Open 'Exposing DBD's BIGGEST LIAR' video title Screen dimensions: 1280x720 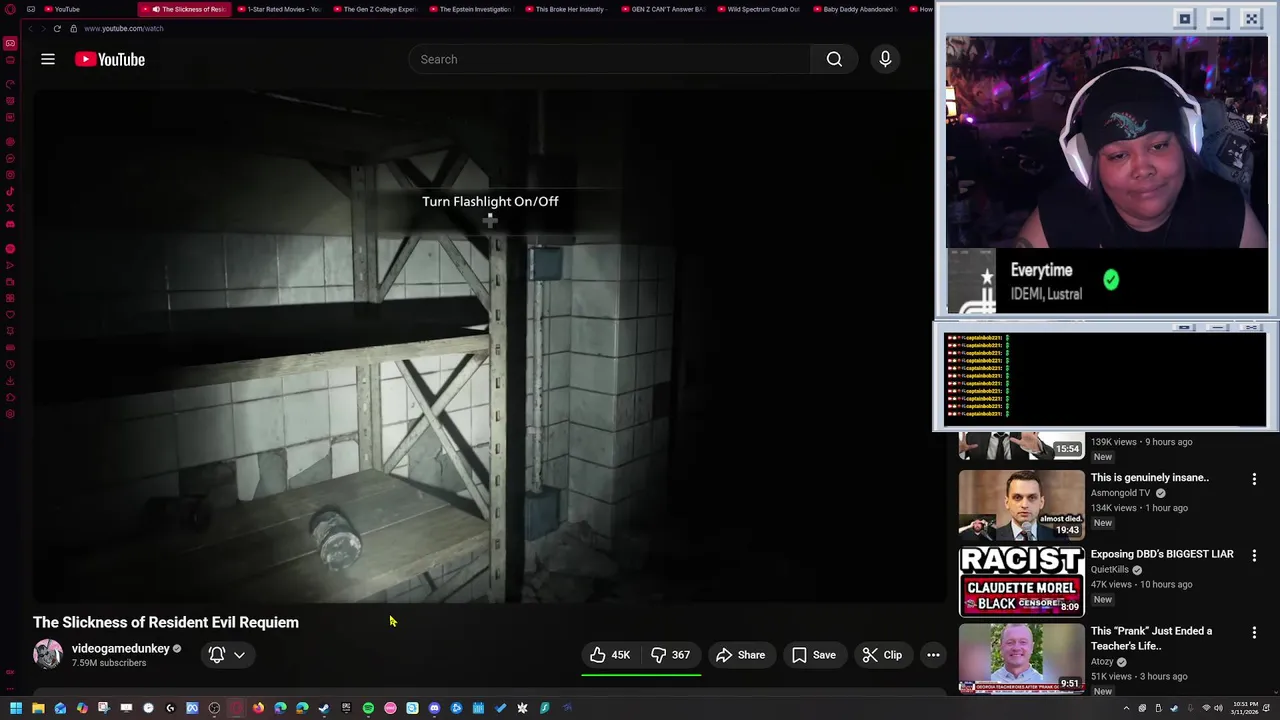click(x=1162, y=554)
